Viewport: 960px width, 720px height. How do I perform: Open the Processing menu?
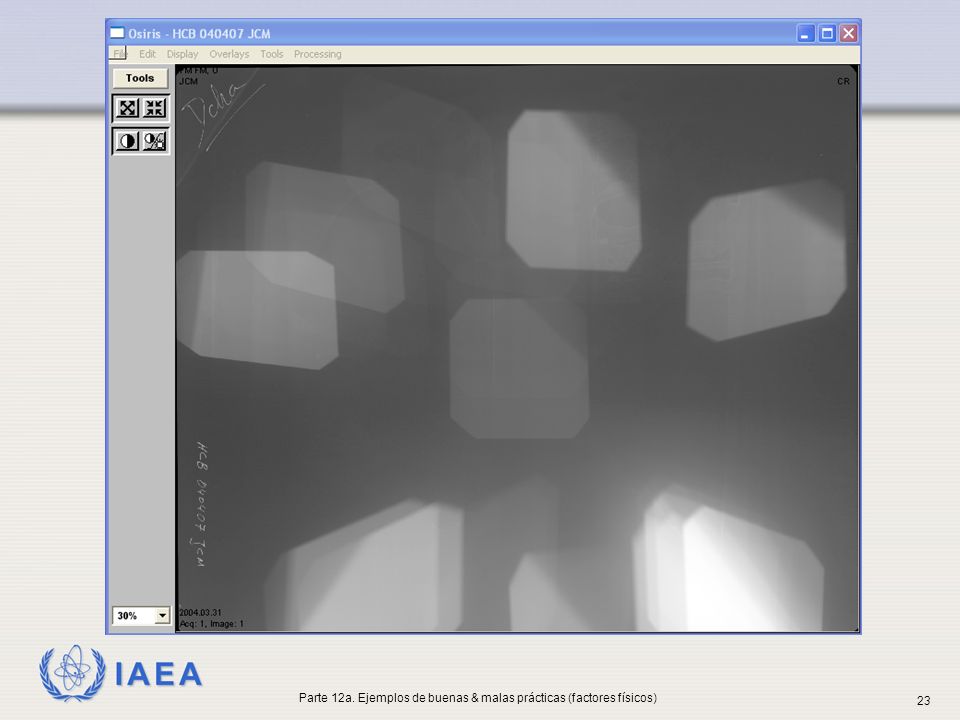point(318,54)
